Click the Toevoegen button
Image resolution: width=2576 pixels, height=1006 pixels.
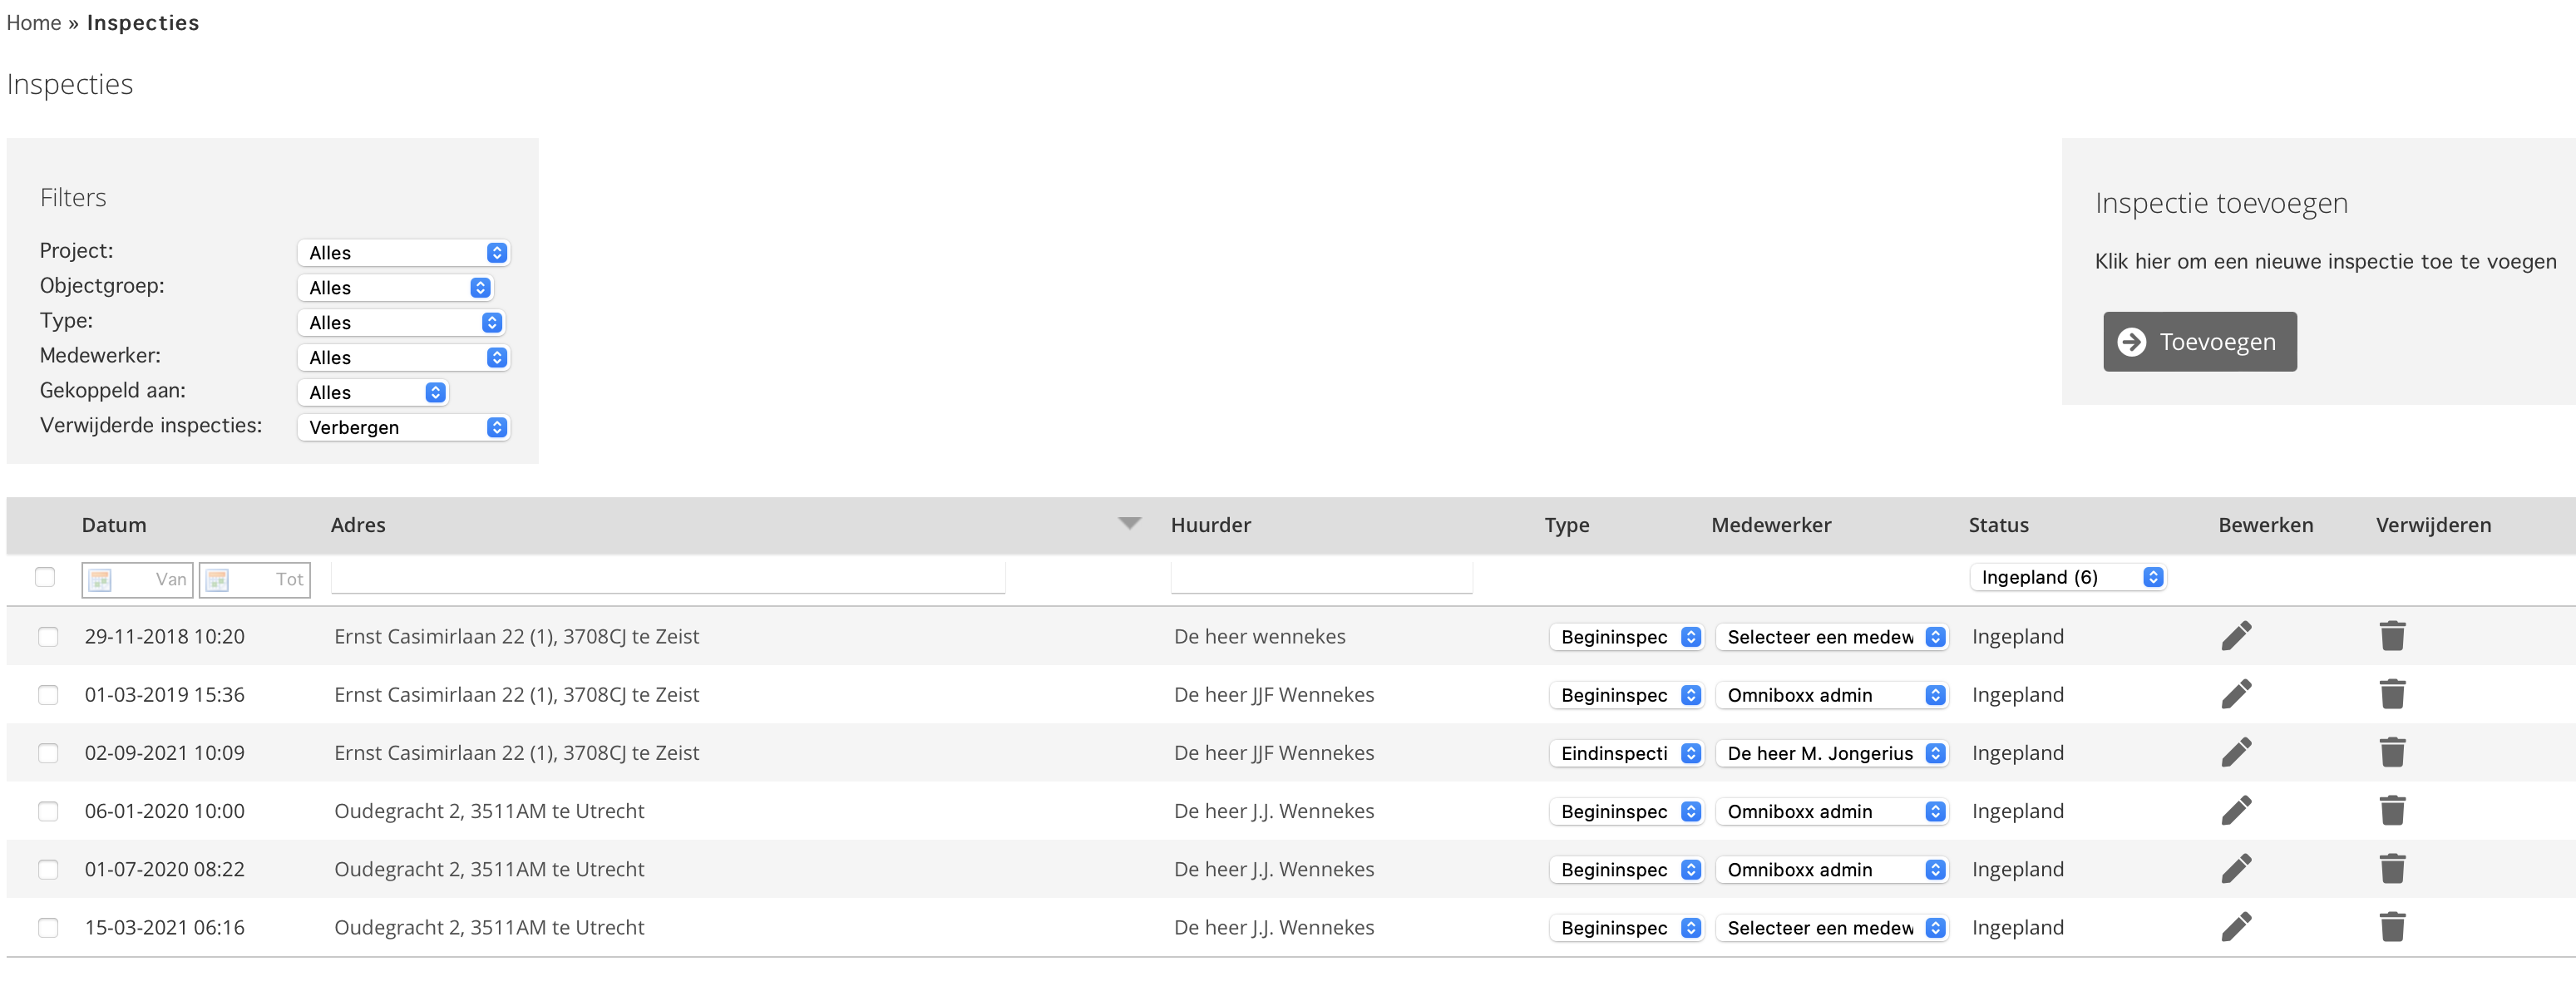[2199, 342]
